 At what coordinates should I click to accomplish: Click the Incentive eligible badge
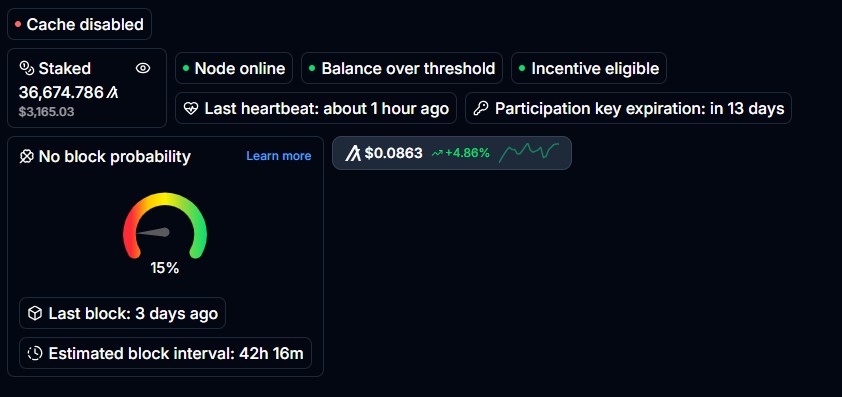click(x=589, y=68)
